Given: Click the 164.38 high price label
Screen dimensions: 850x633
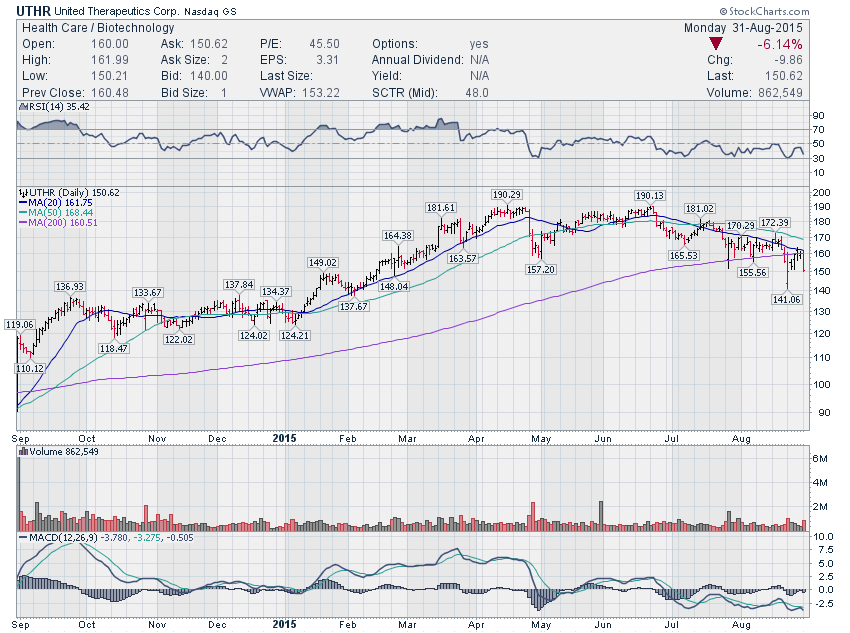Looking at the screenshot, I should (x=398, y=236).
